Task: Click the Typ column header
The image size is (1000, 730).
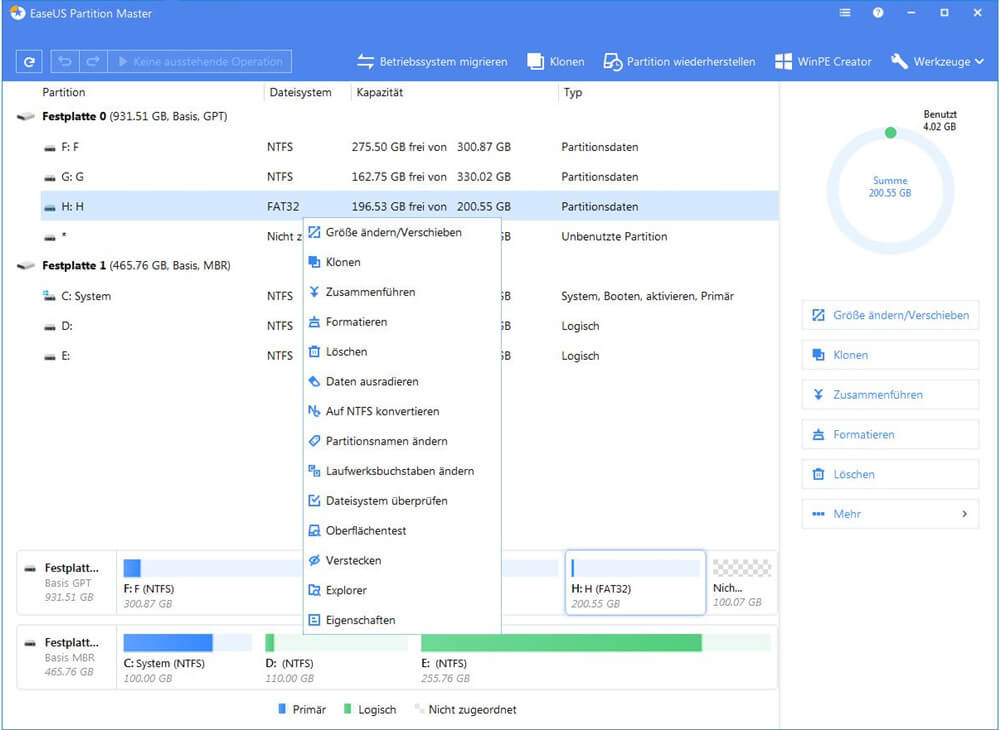Action: click(x=573, y=92)
